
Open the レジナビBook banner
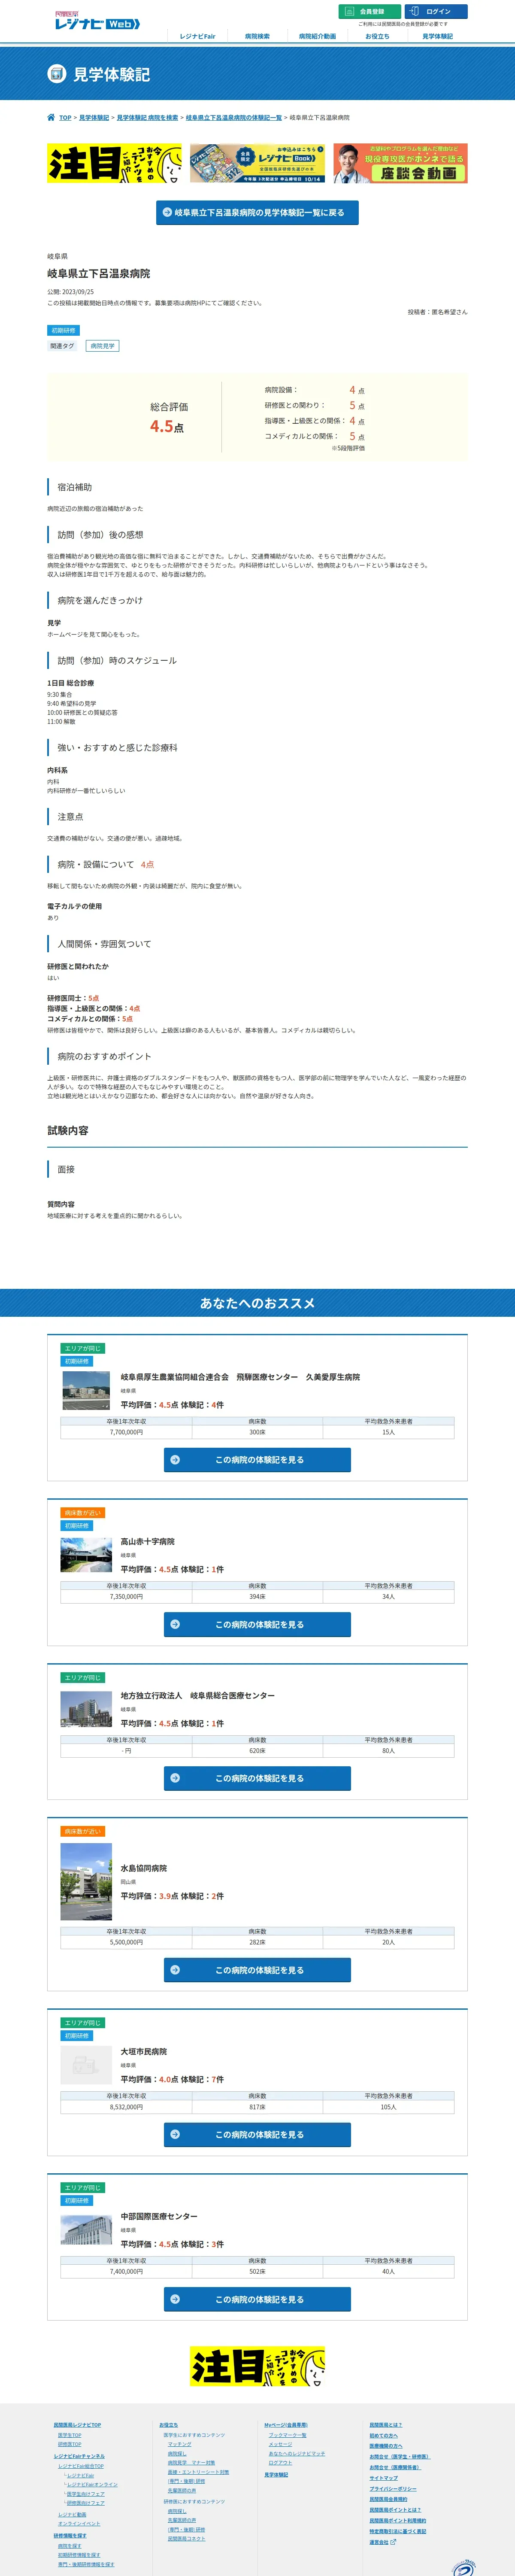point(257,163)
